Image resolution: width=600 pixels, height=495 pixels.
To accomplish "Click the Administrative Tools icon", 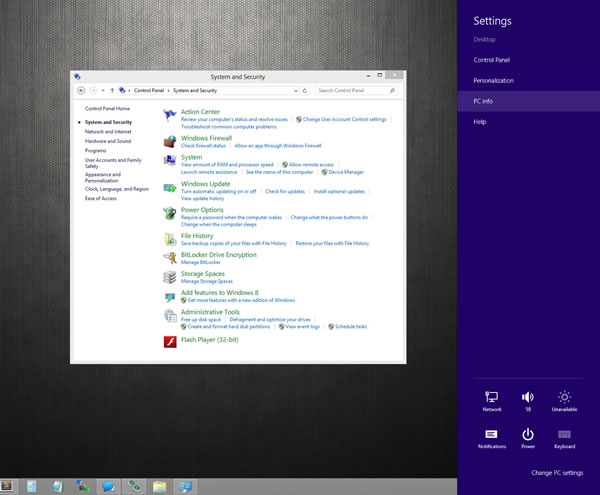I will coord(170,315).
